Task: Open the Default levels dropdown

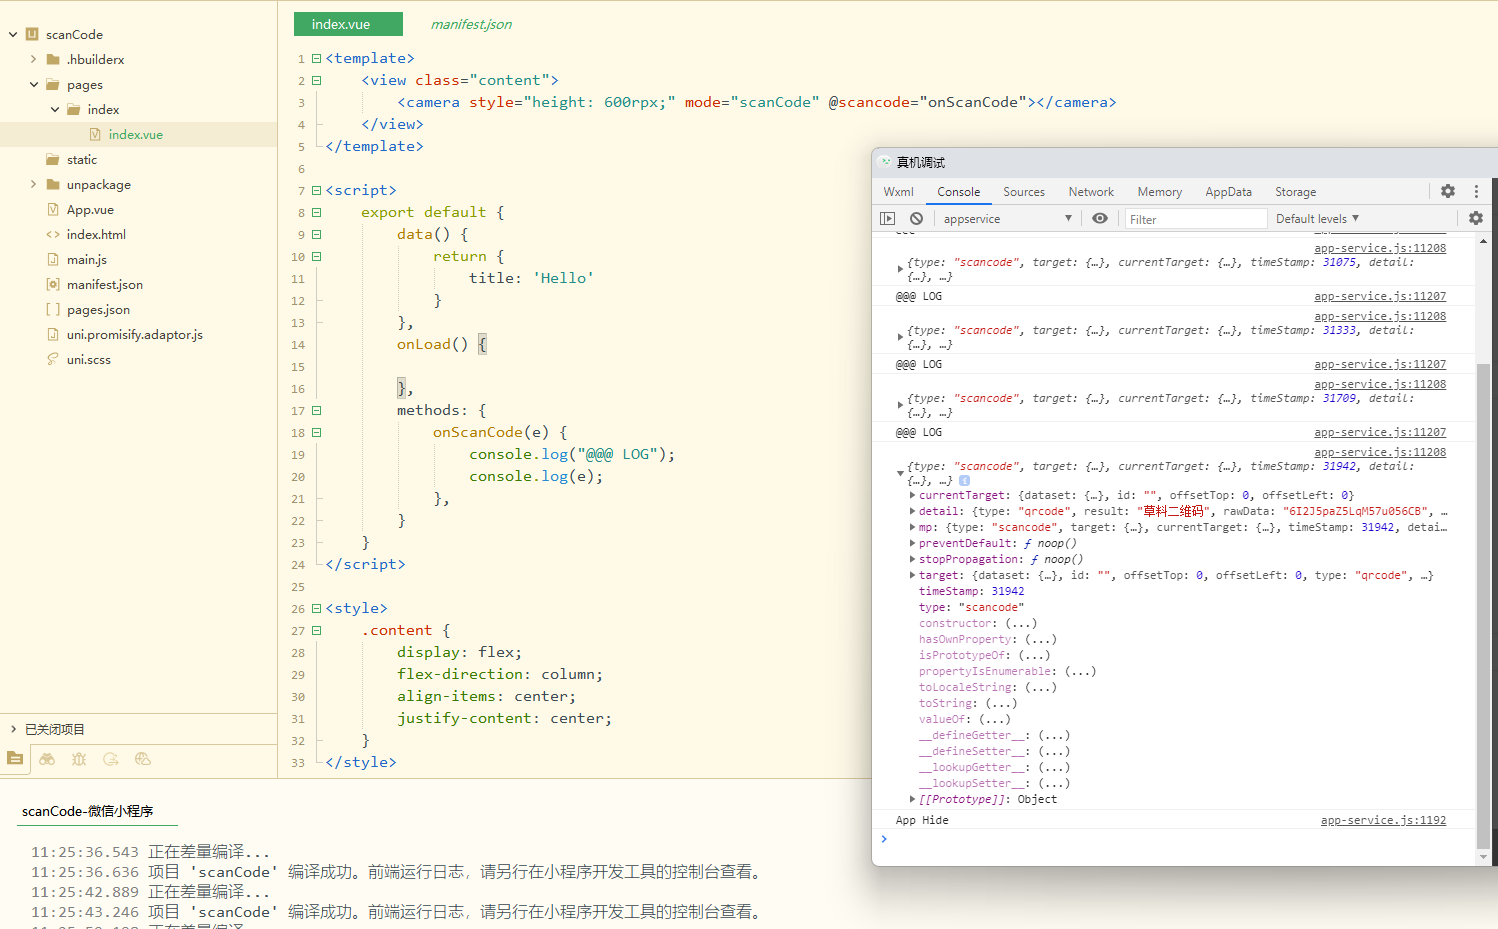Action: click(1317, 218)
